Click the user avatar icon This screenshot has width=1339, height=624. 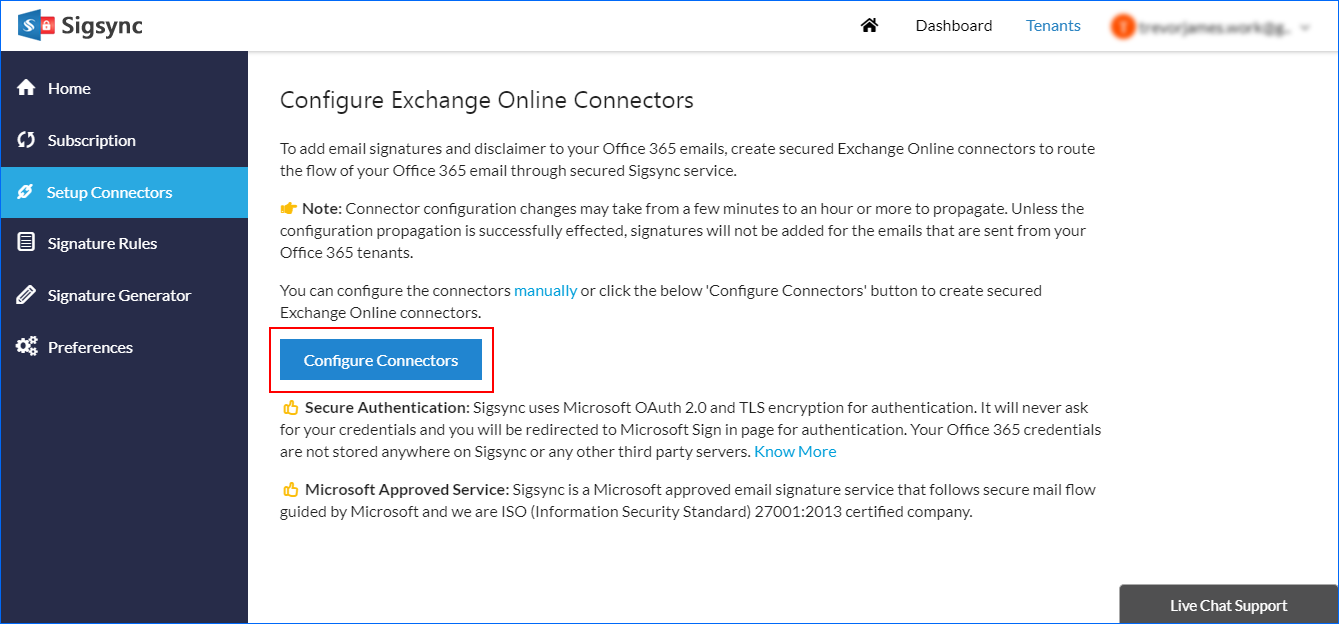[x=1124, y=25]
